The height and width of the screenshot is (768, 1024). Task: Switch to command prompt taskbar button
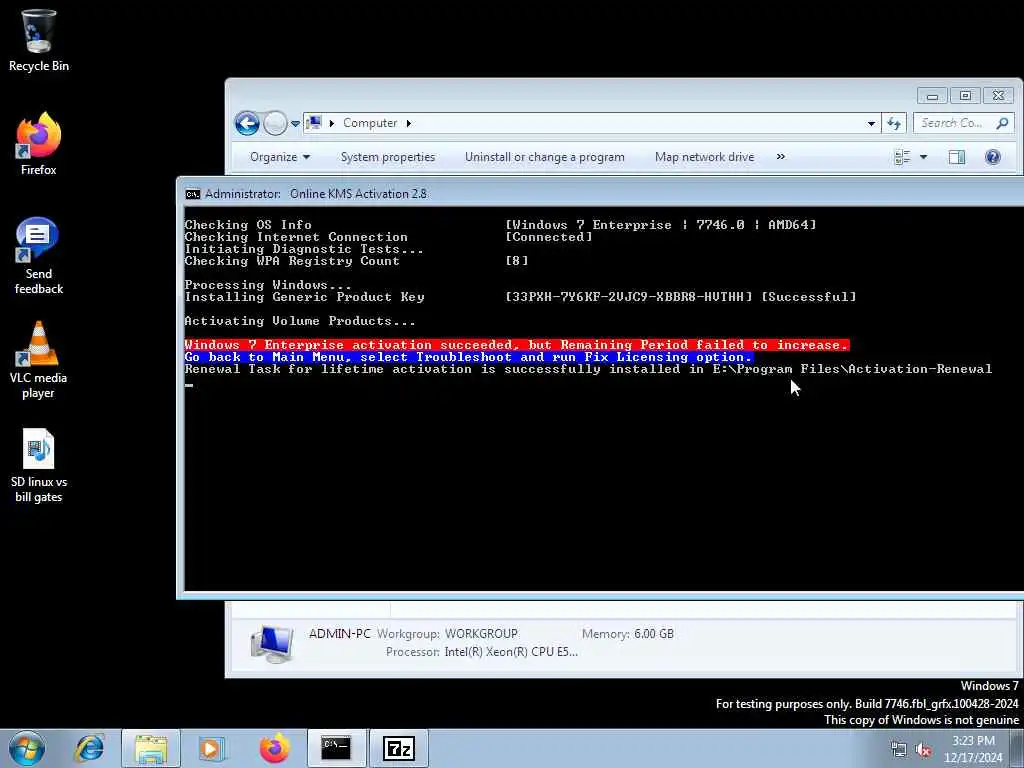[336, 748]
